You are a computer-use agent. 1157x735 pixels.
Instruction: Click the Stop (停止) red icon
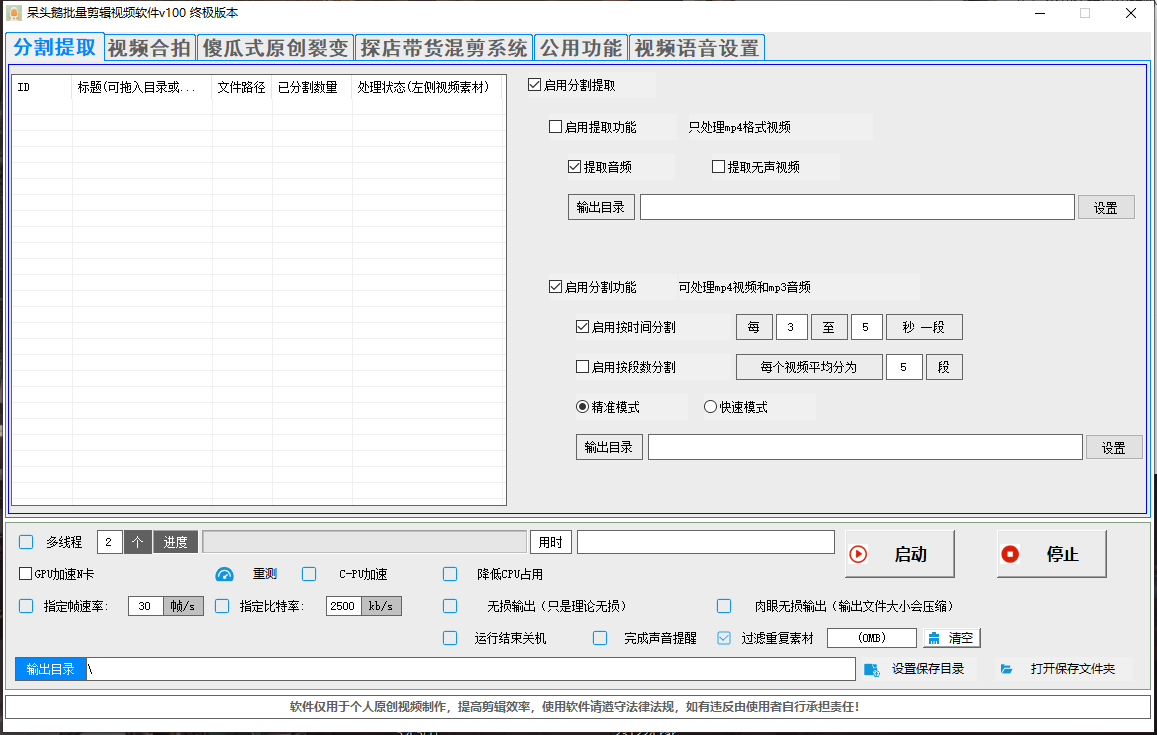(1011, 554)
